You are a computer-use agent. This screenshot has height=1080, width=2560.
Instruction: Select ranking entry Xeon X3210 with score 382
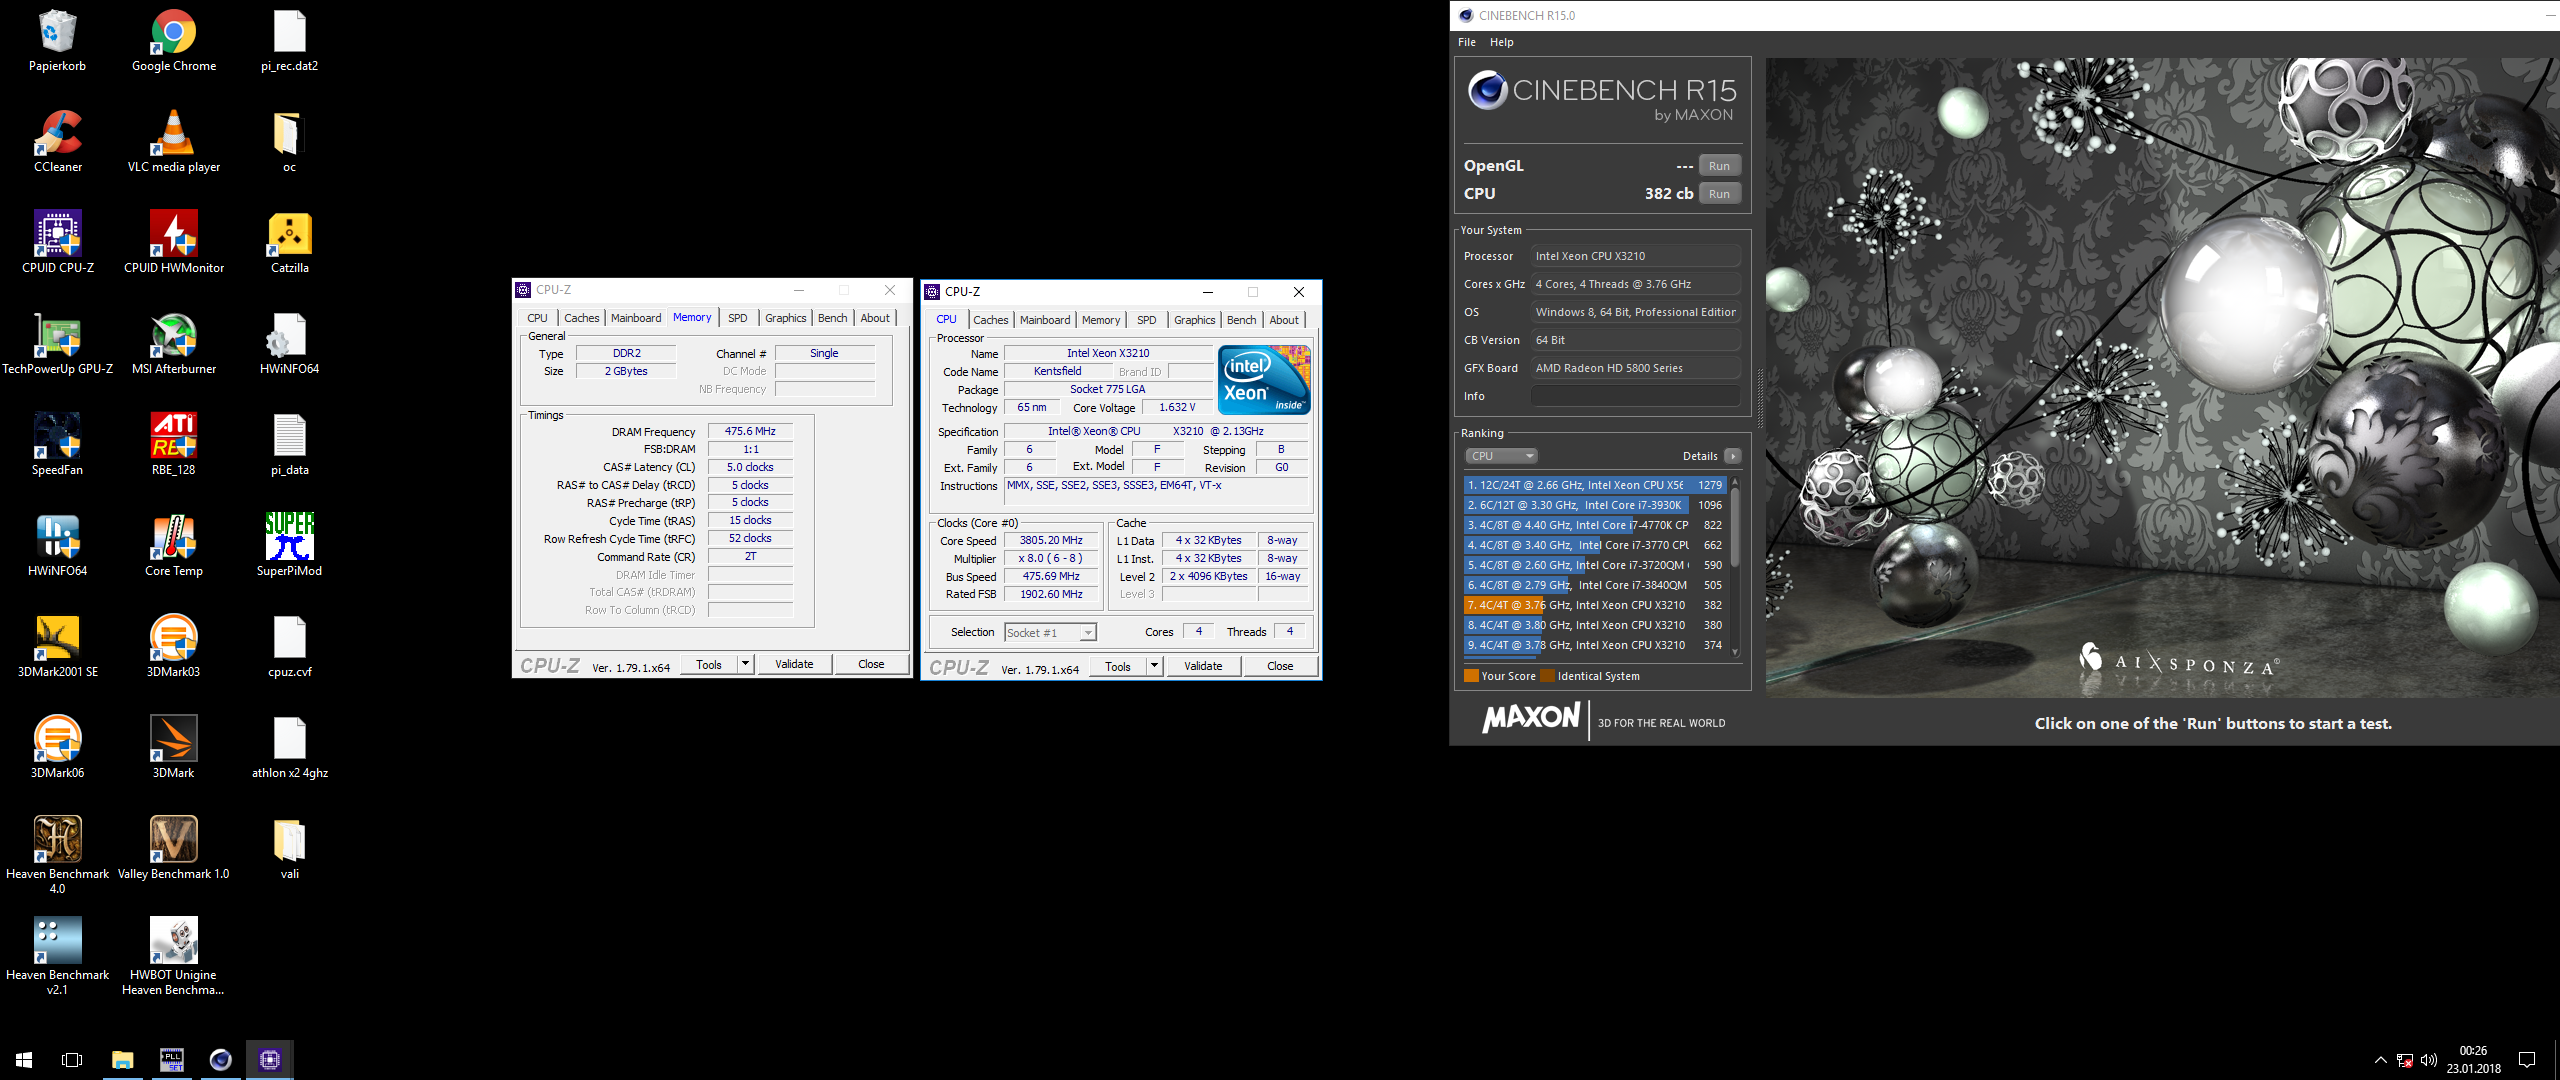tap(1596, 605)
